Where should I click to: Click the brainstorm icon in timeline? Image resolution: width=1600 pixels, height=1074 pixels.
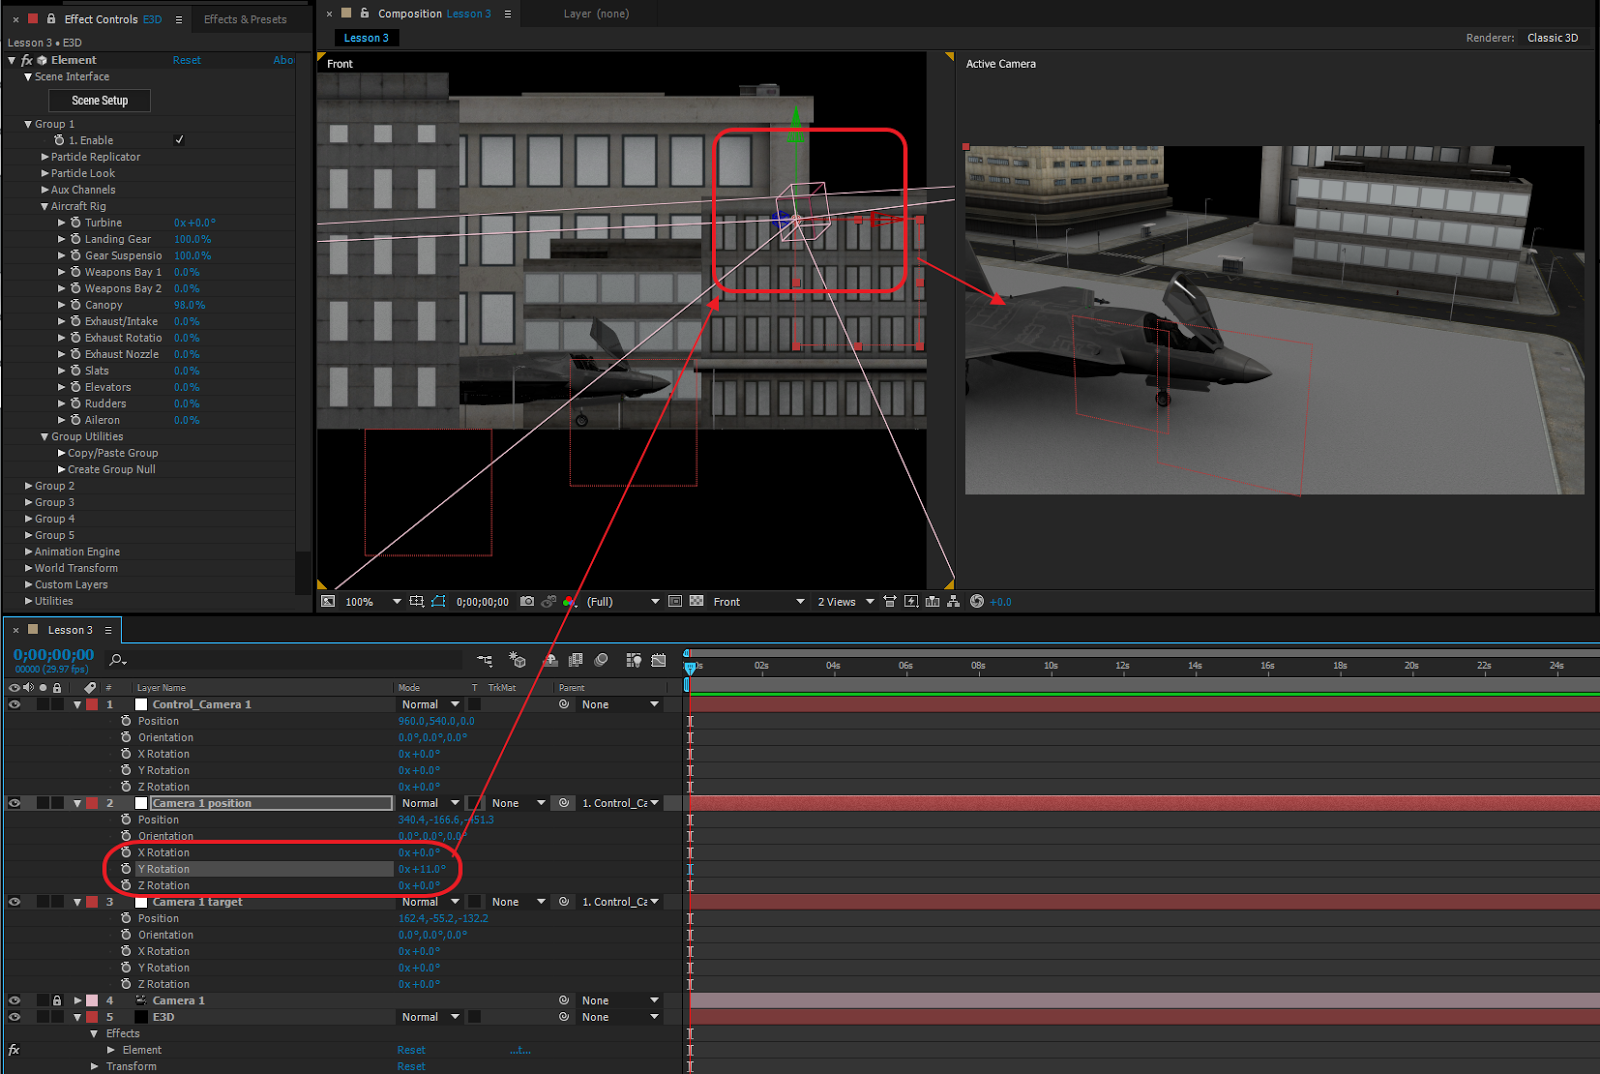633,660
